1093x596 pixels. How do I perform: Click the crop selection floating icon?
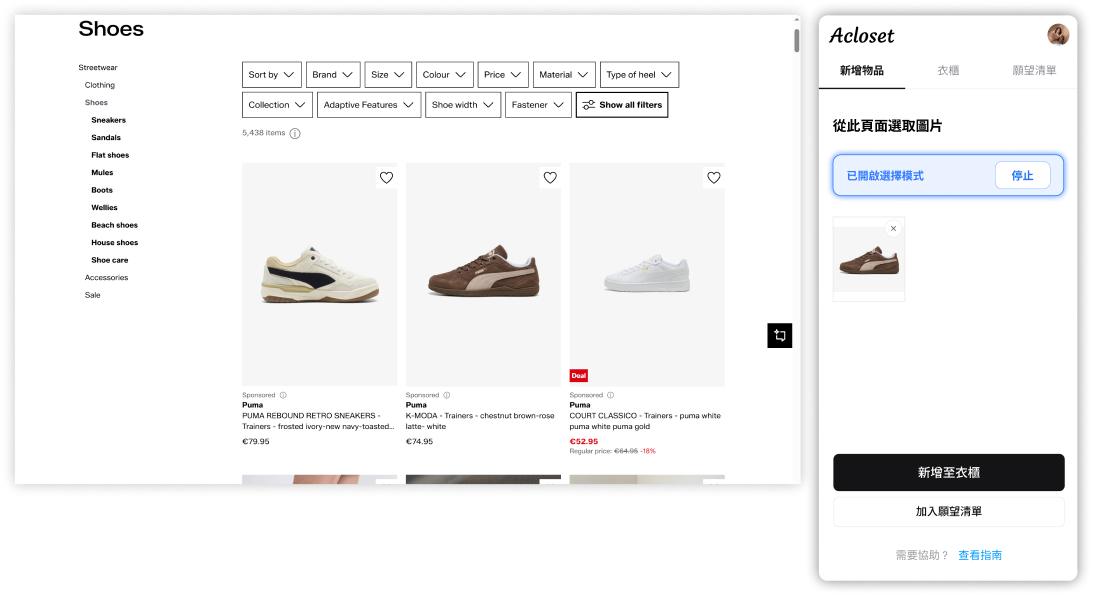click(779, 335)
